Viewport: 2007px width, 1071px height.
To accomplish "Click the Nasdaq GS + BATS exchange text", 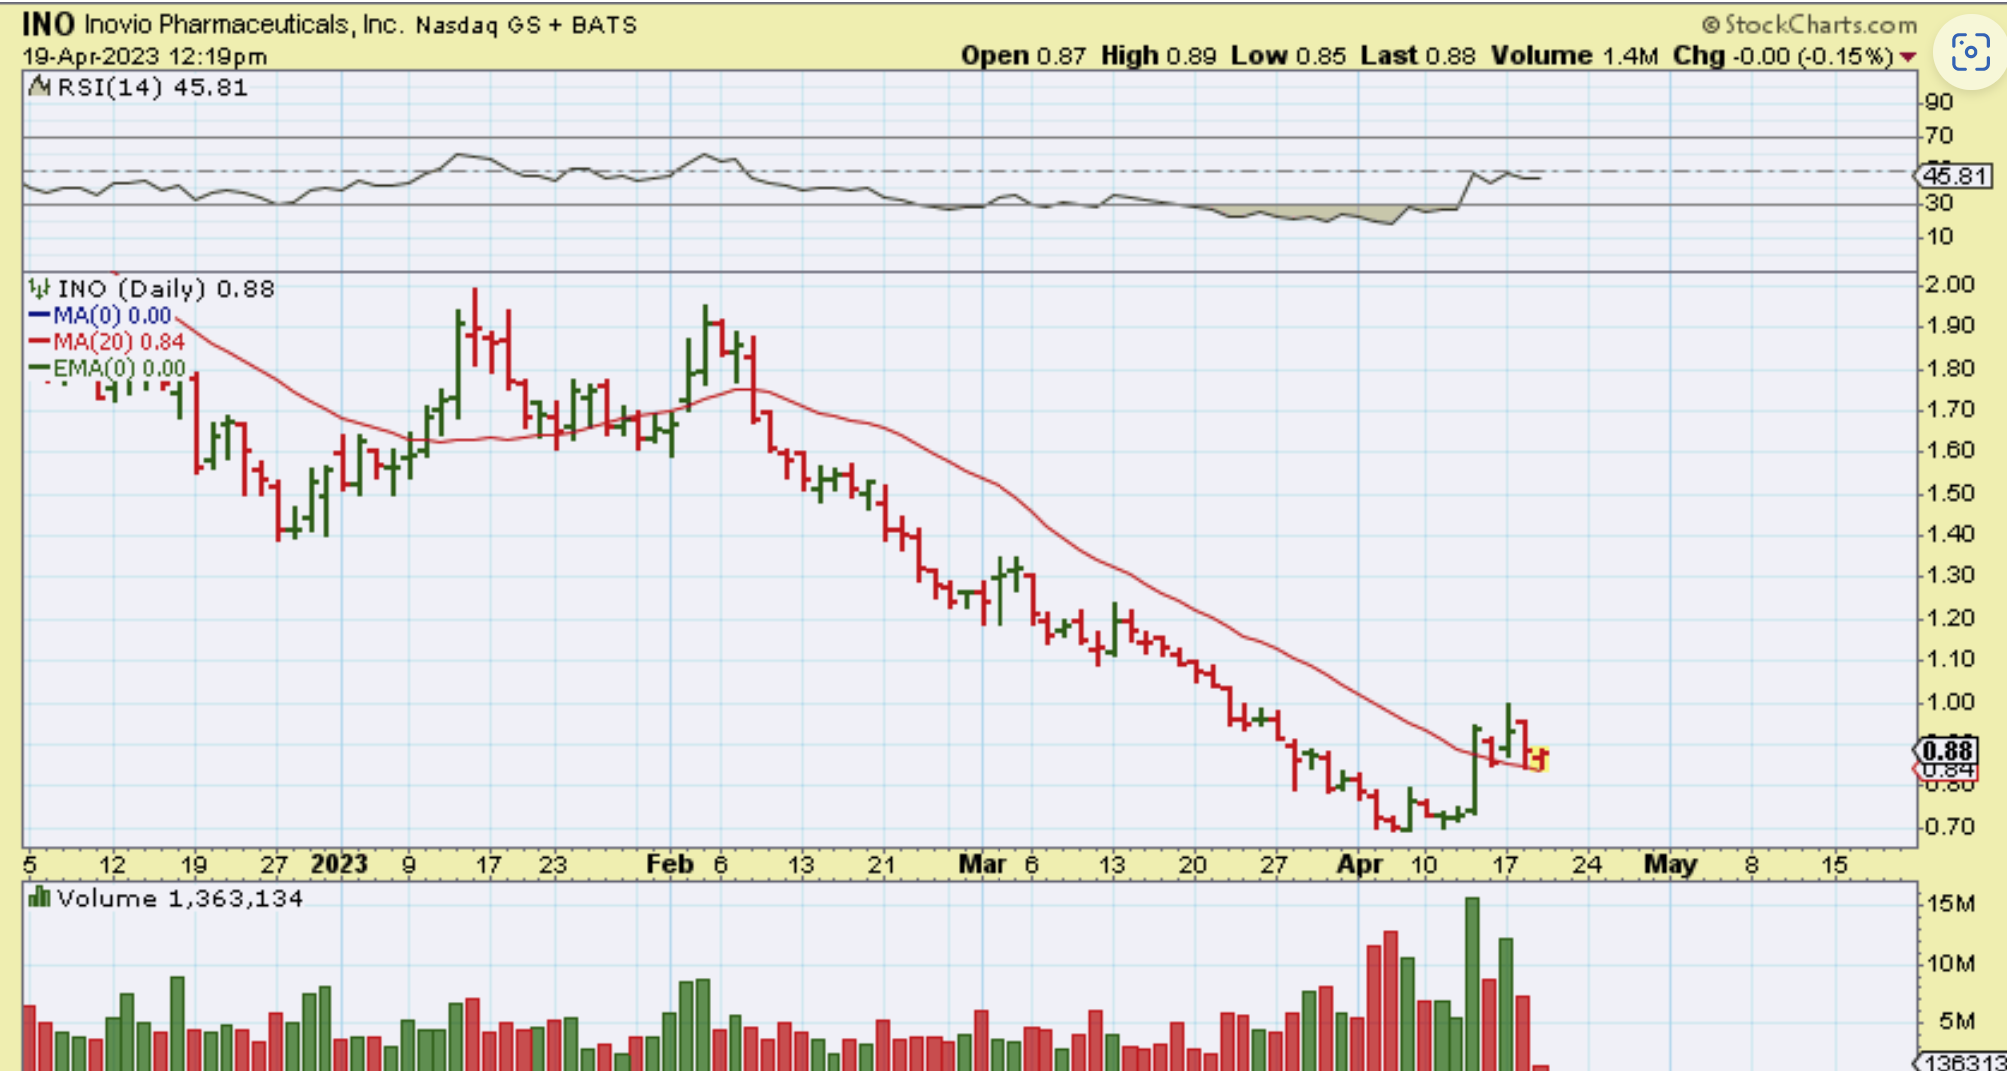I will 526,25.
